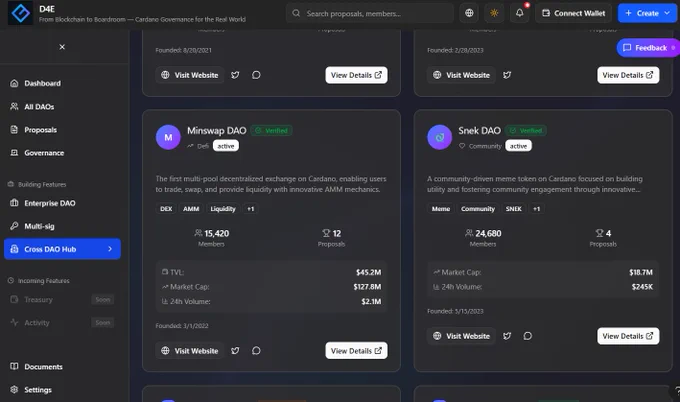Click the Cross DAO Hub lock icon

coord(14,249)
